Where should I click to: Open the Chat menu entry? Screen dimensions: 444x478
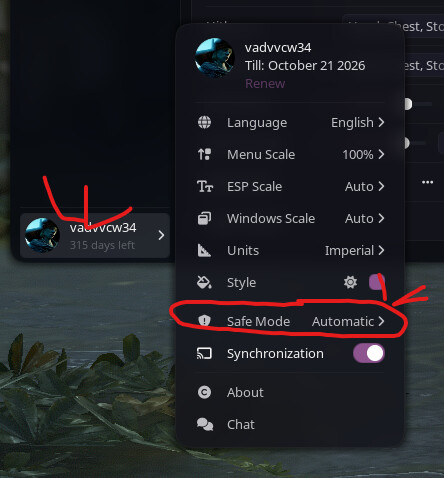click(290, 424)
